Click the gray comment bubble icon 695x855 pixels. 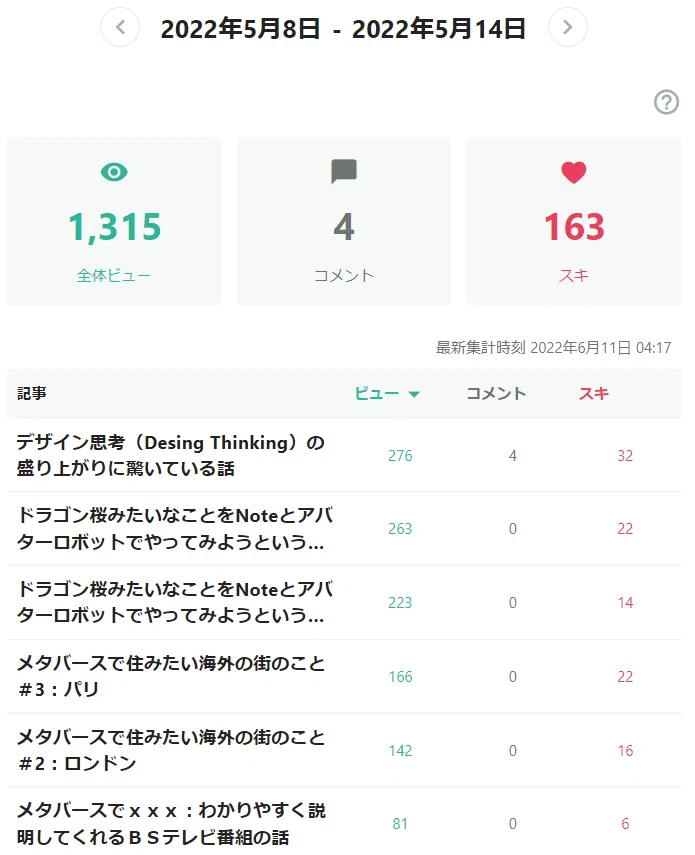(343, 172)
